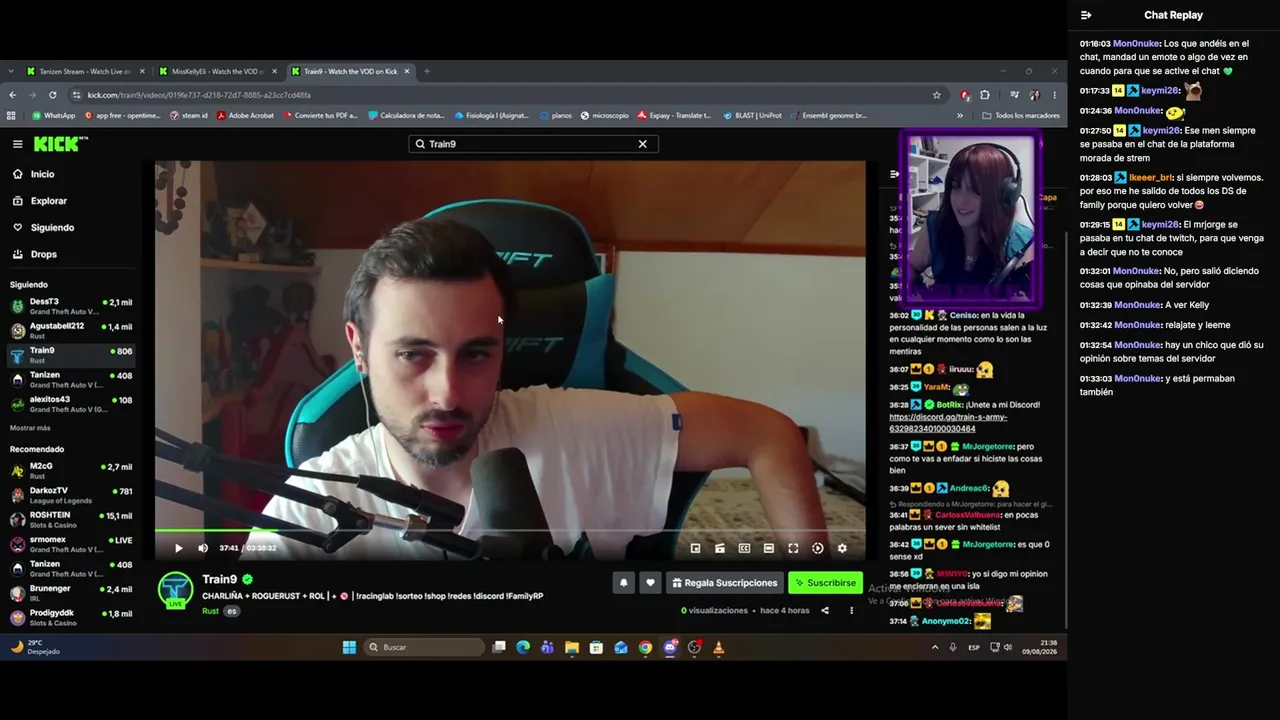This screenshot has height=720, width=1280.
Task: Toggle theater mode in video player
Action: point(769,548)
